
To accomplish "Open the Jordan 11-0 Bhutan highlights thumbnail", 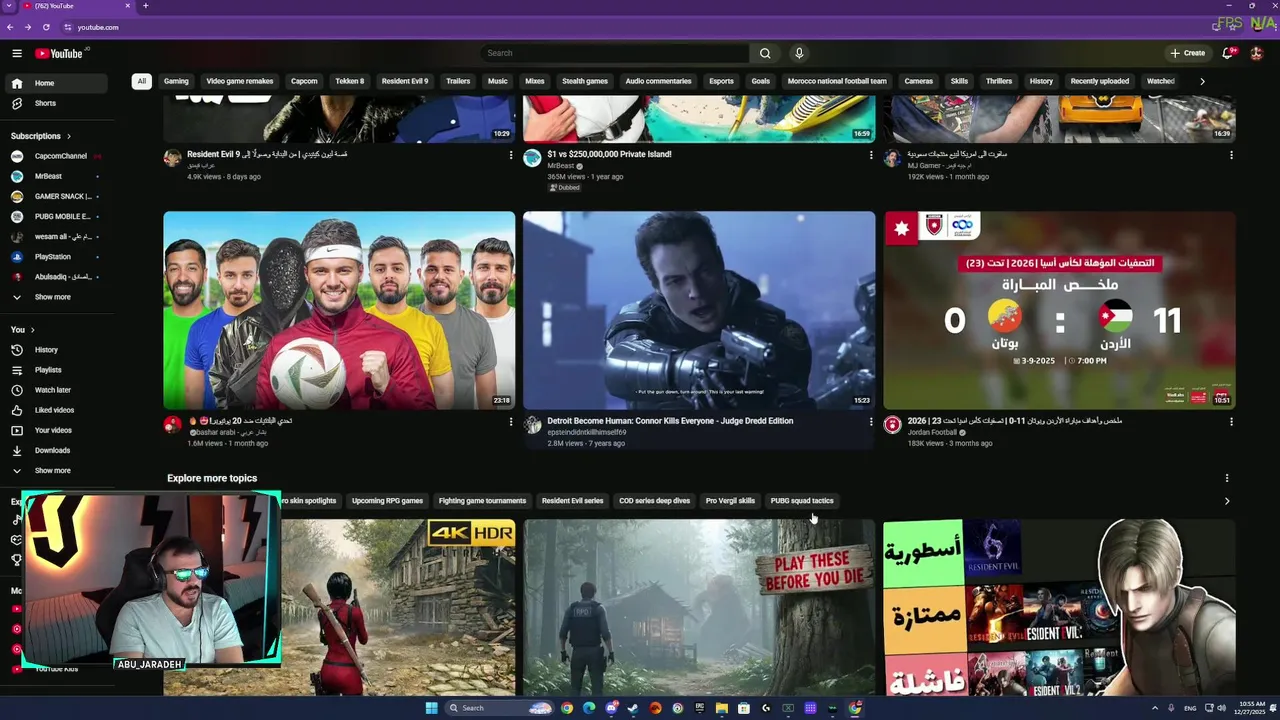I will 1059,310.
